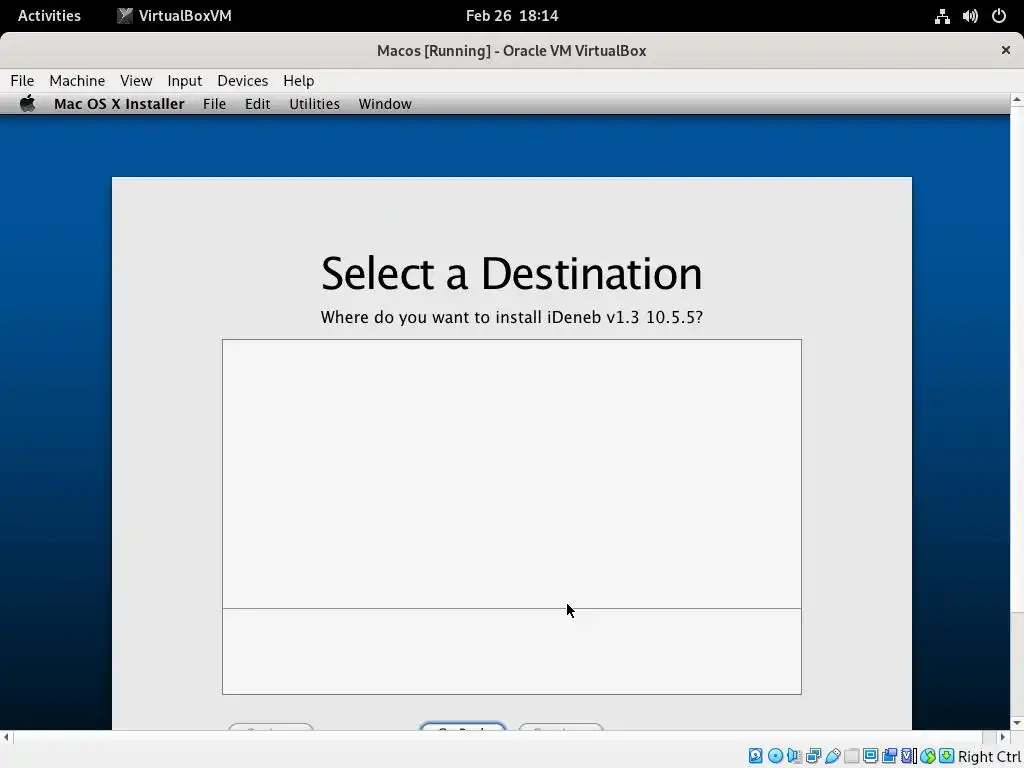Open the volume icon in top bar
The height and width of the screenshot is (768, 1024).
[970, 16]
